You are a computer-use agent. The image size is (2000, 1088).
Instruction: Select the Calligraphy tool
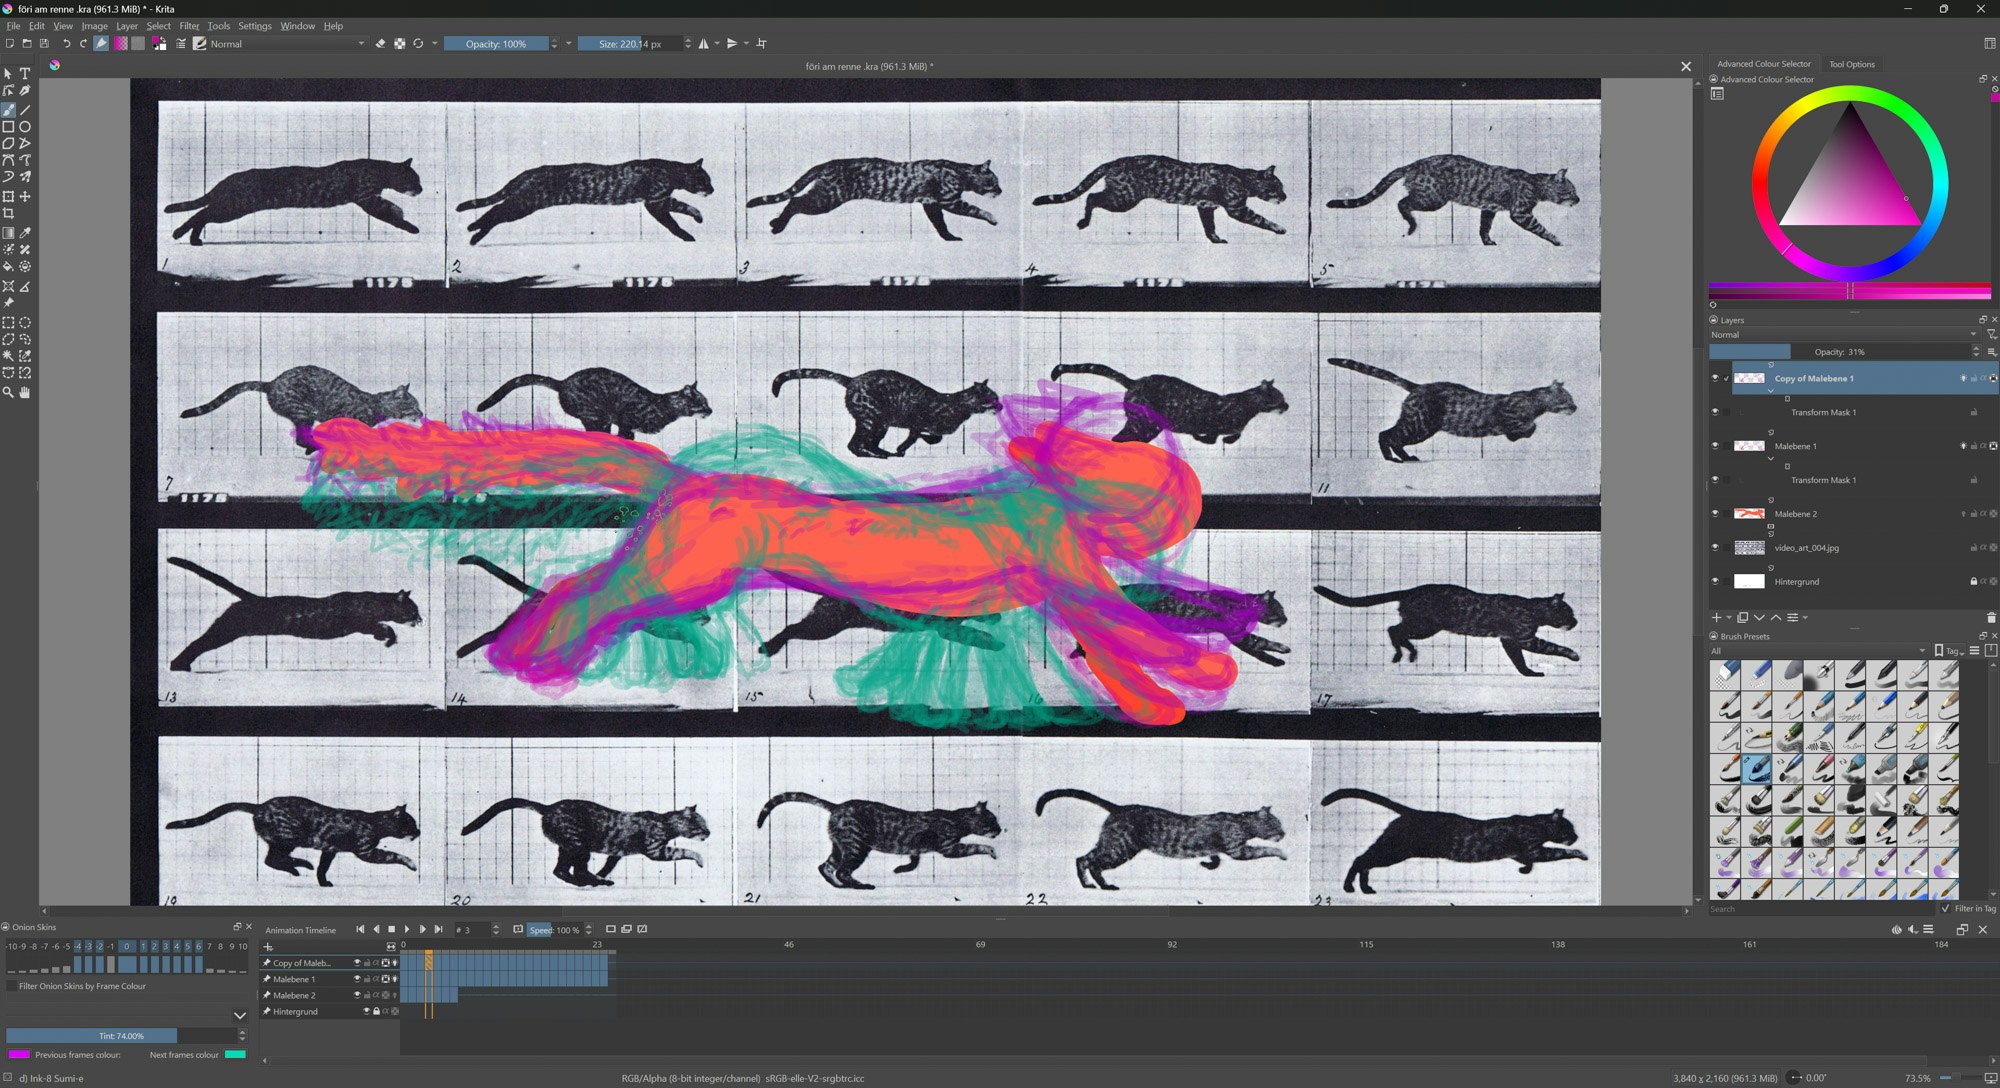(25, 90)
